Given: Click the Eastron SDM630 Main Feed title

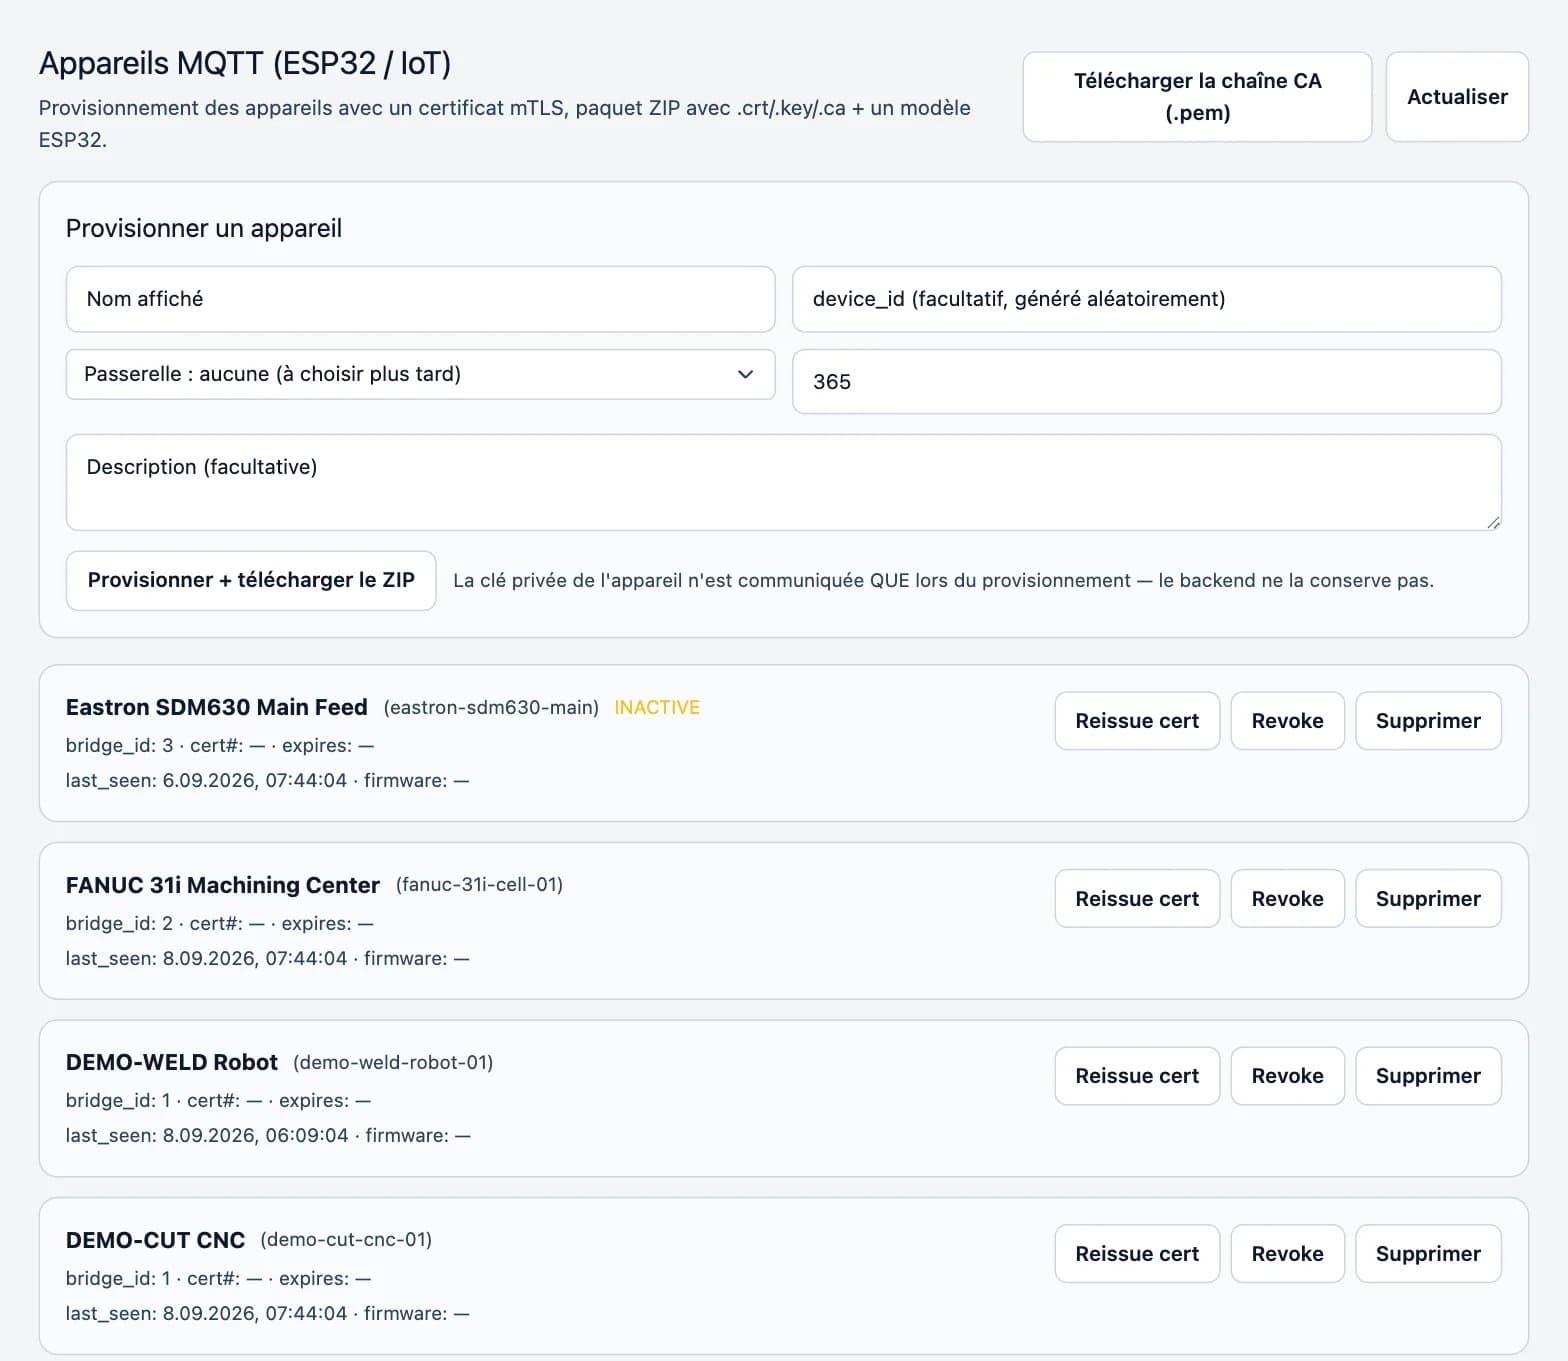Looking at the screenshot, I should (217, 708).
